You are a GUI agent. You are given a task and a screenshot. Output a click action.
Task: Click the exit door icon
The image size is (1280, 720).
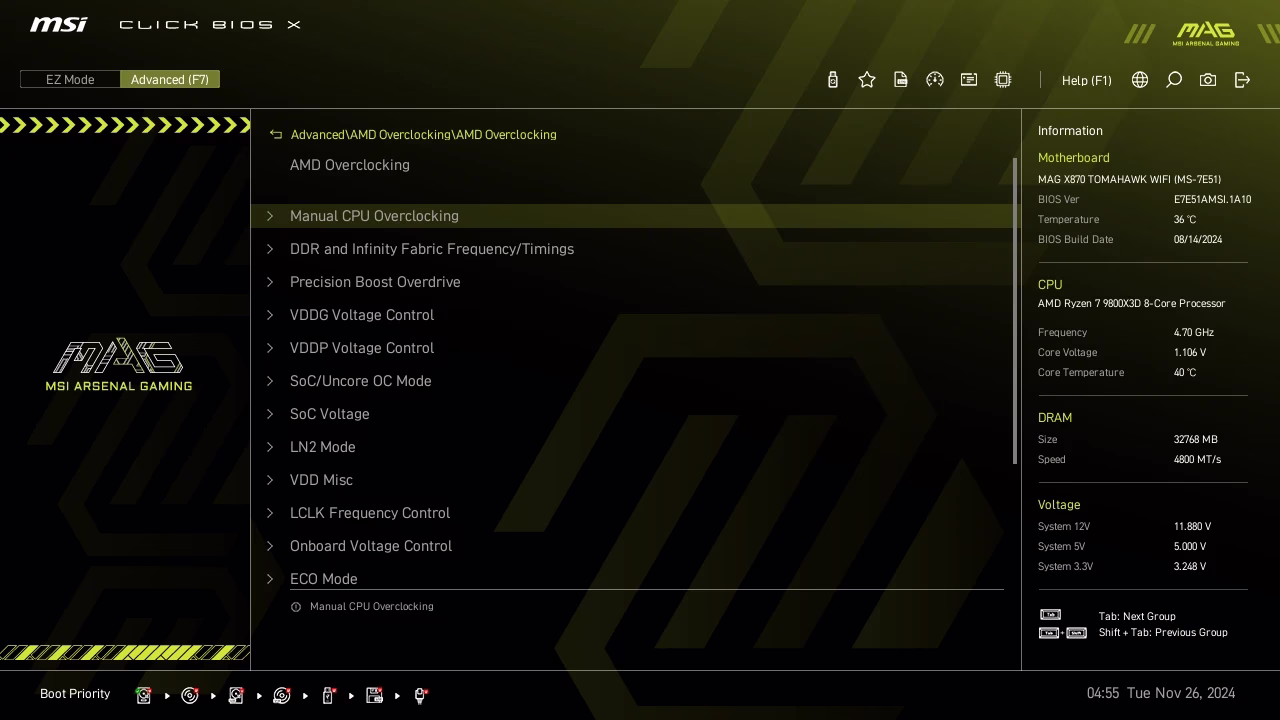[1242, 80]
